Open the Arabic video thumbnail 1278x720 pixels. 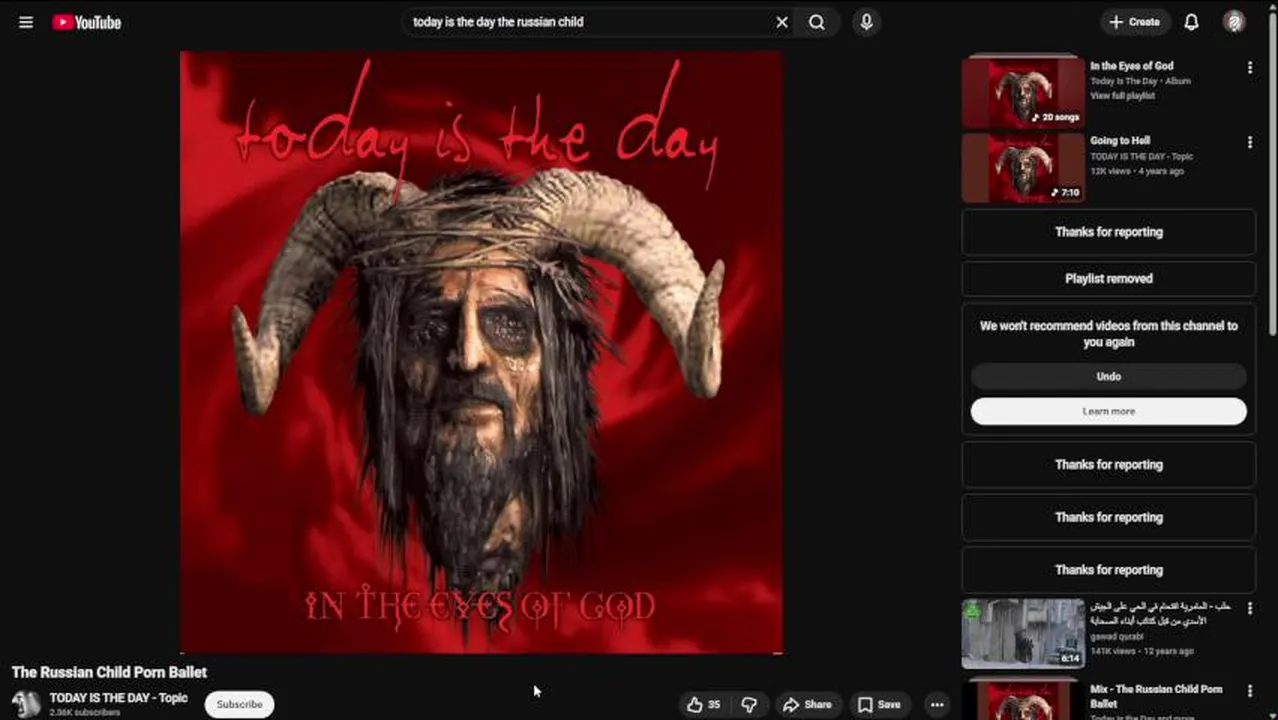click(x=1023, y=633)
